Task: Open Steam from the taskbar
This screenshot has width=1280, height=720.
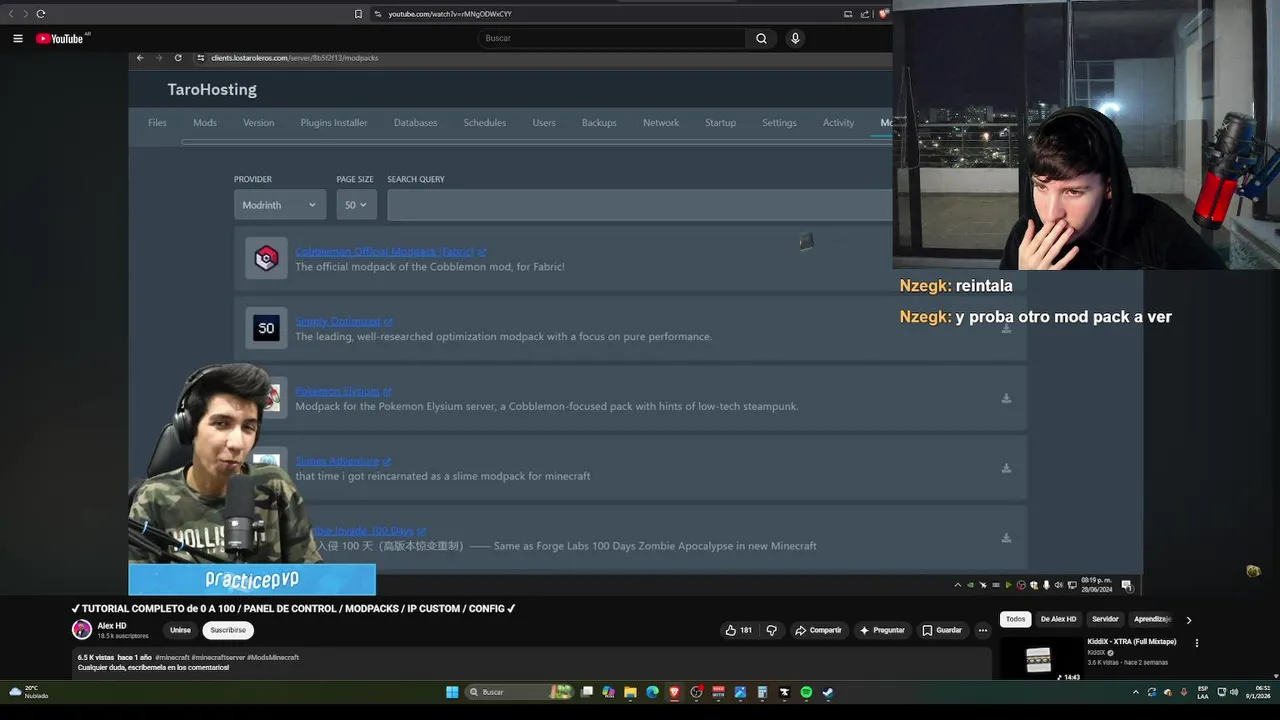Action: [x=828, y=692]
